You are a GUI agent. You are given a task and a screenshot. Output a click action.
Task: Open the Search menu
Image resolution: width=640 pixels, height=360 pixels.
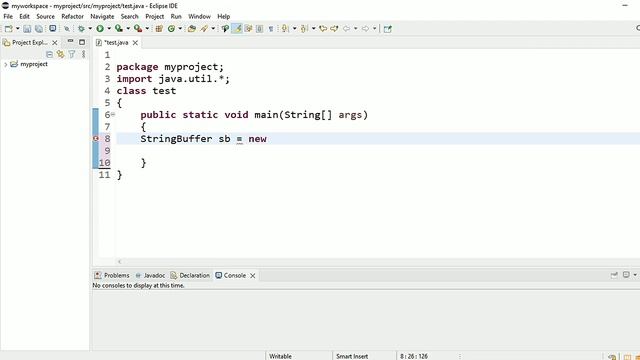point(129,16)
